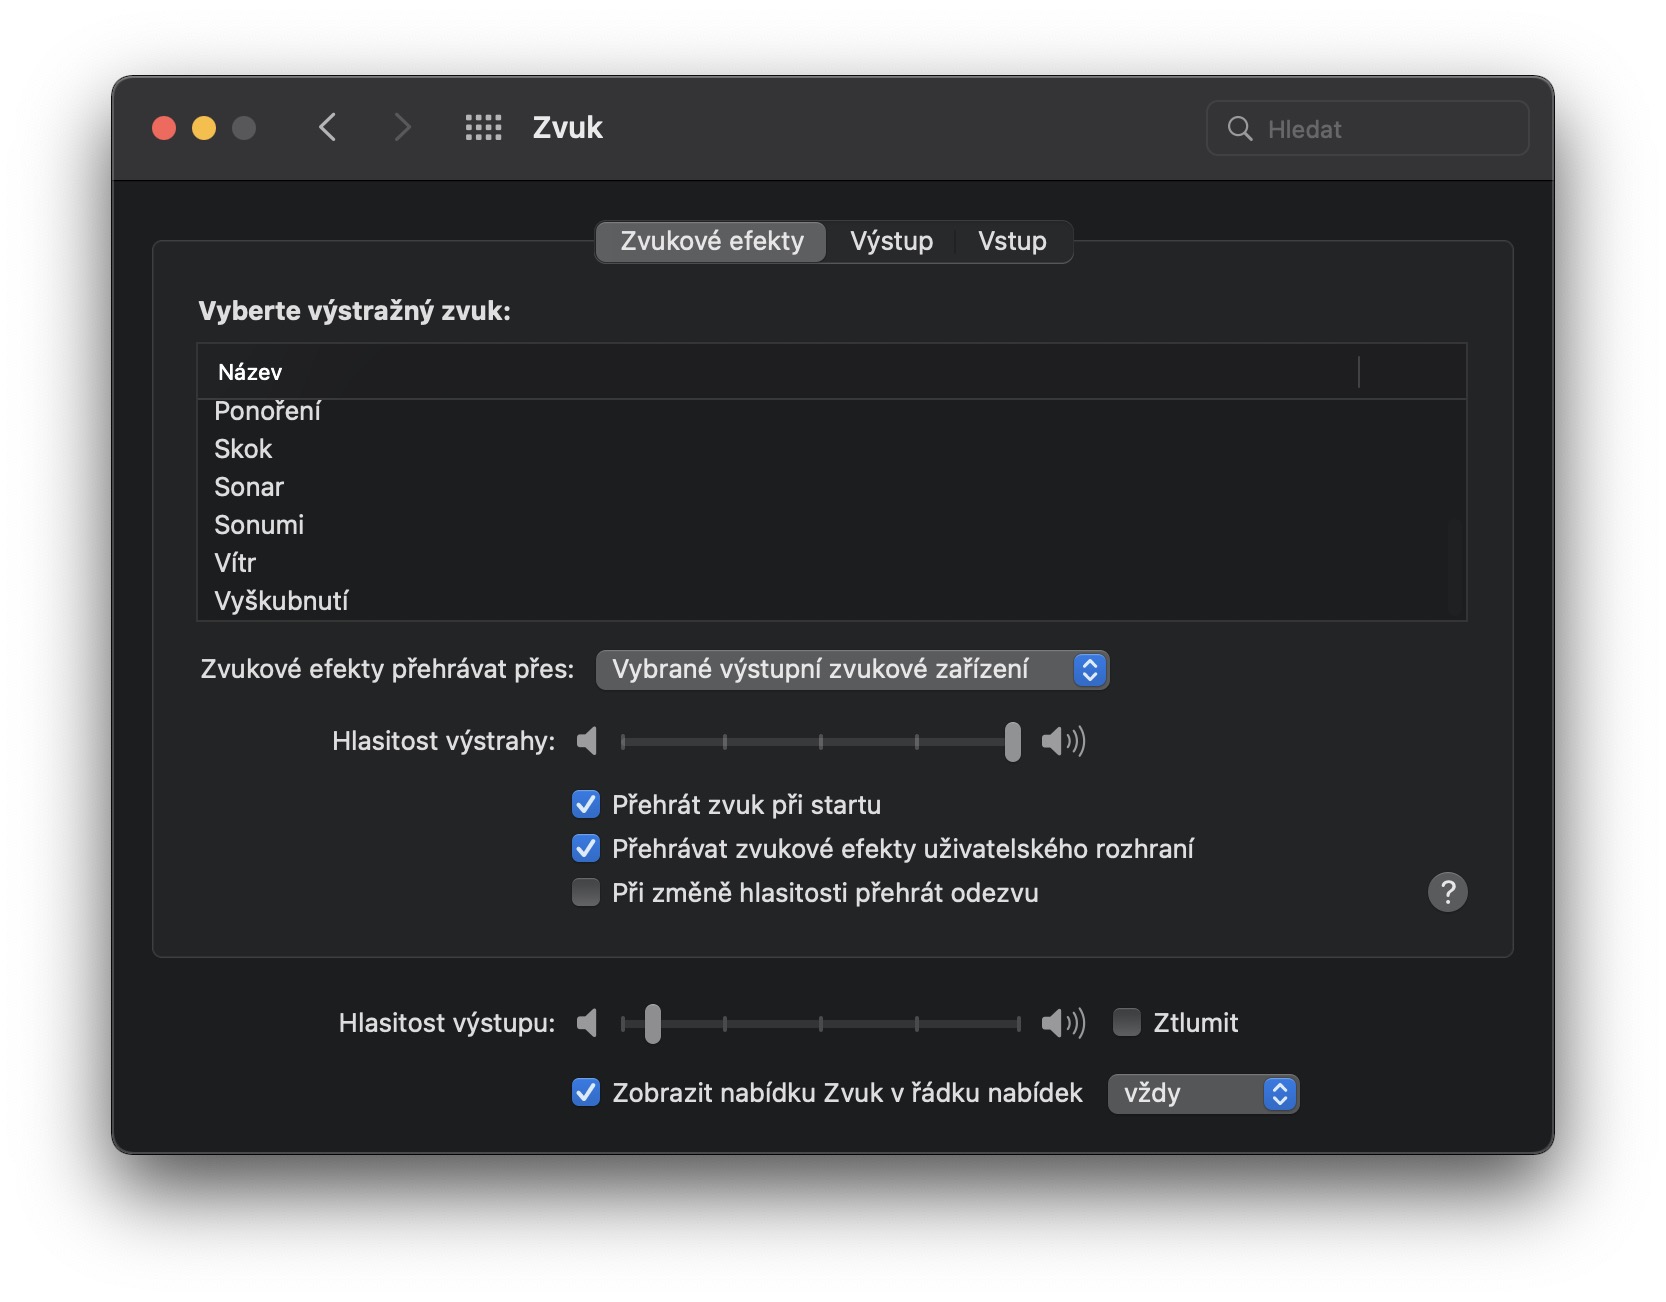Disable Přehrát zvuk při startu checkbox
This screenshot has width=1666, height=1302.
point(586,805)
